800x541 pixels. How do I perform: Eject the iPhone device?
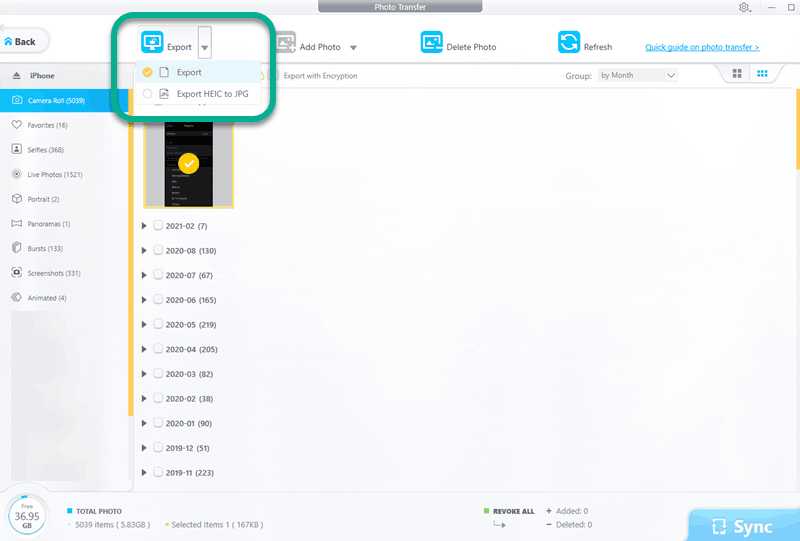tap(16, 76)
